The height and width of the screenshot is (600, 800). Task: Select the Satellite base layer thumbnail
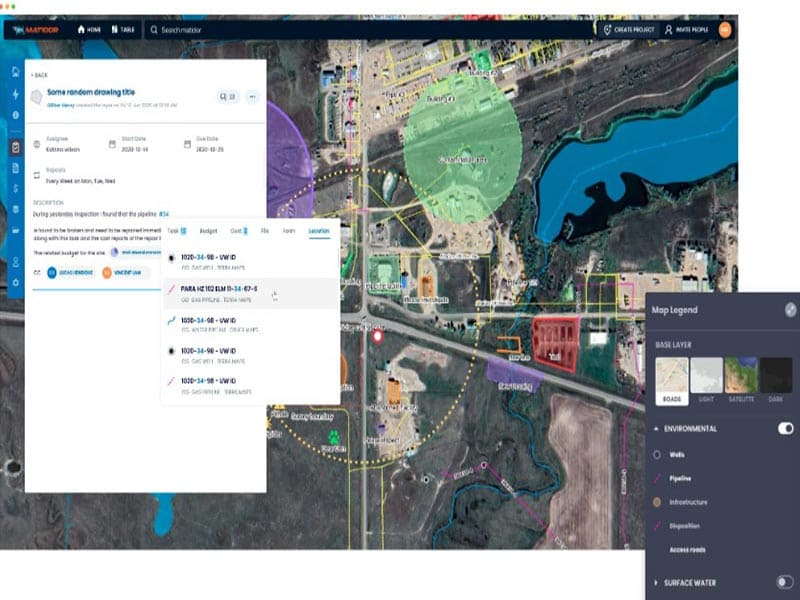(741, 376)
